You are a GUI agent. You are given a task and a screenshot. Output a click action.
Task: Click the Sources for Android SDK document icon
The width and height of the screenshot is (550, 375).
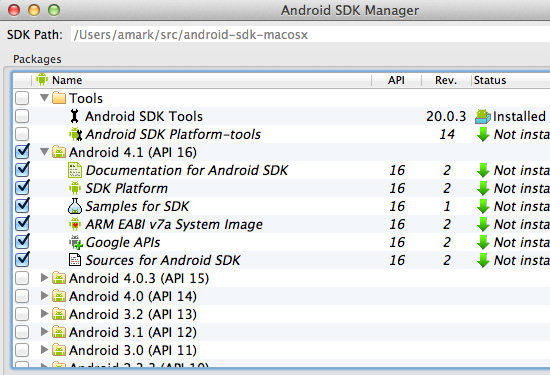pos(75,260)
